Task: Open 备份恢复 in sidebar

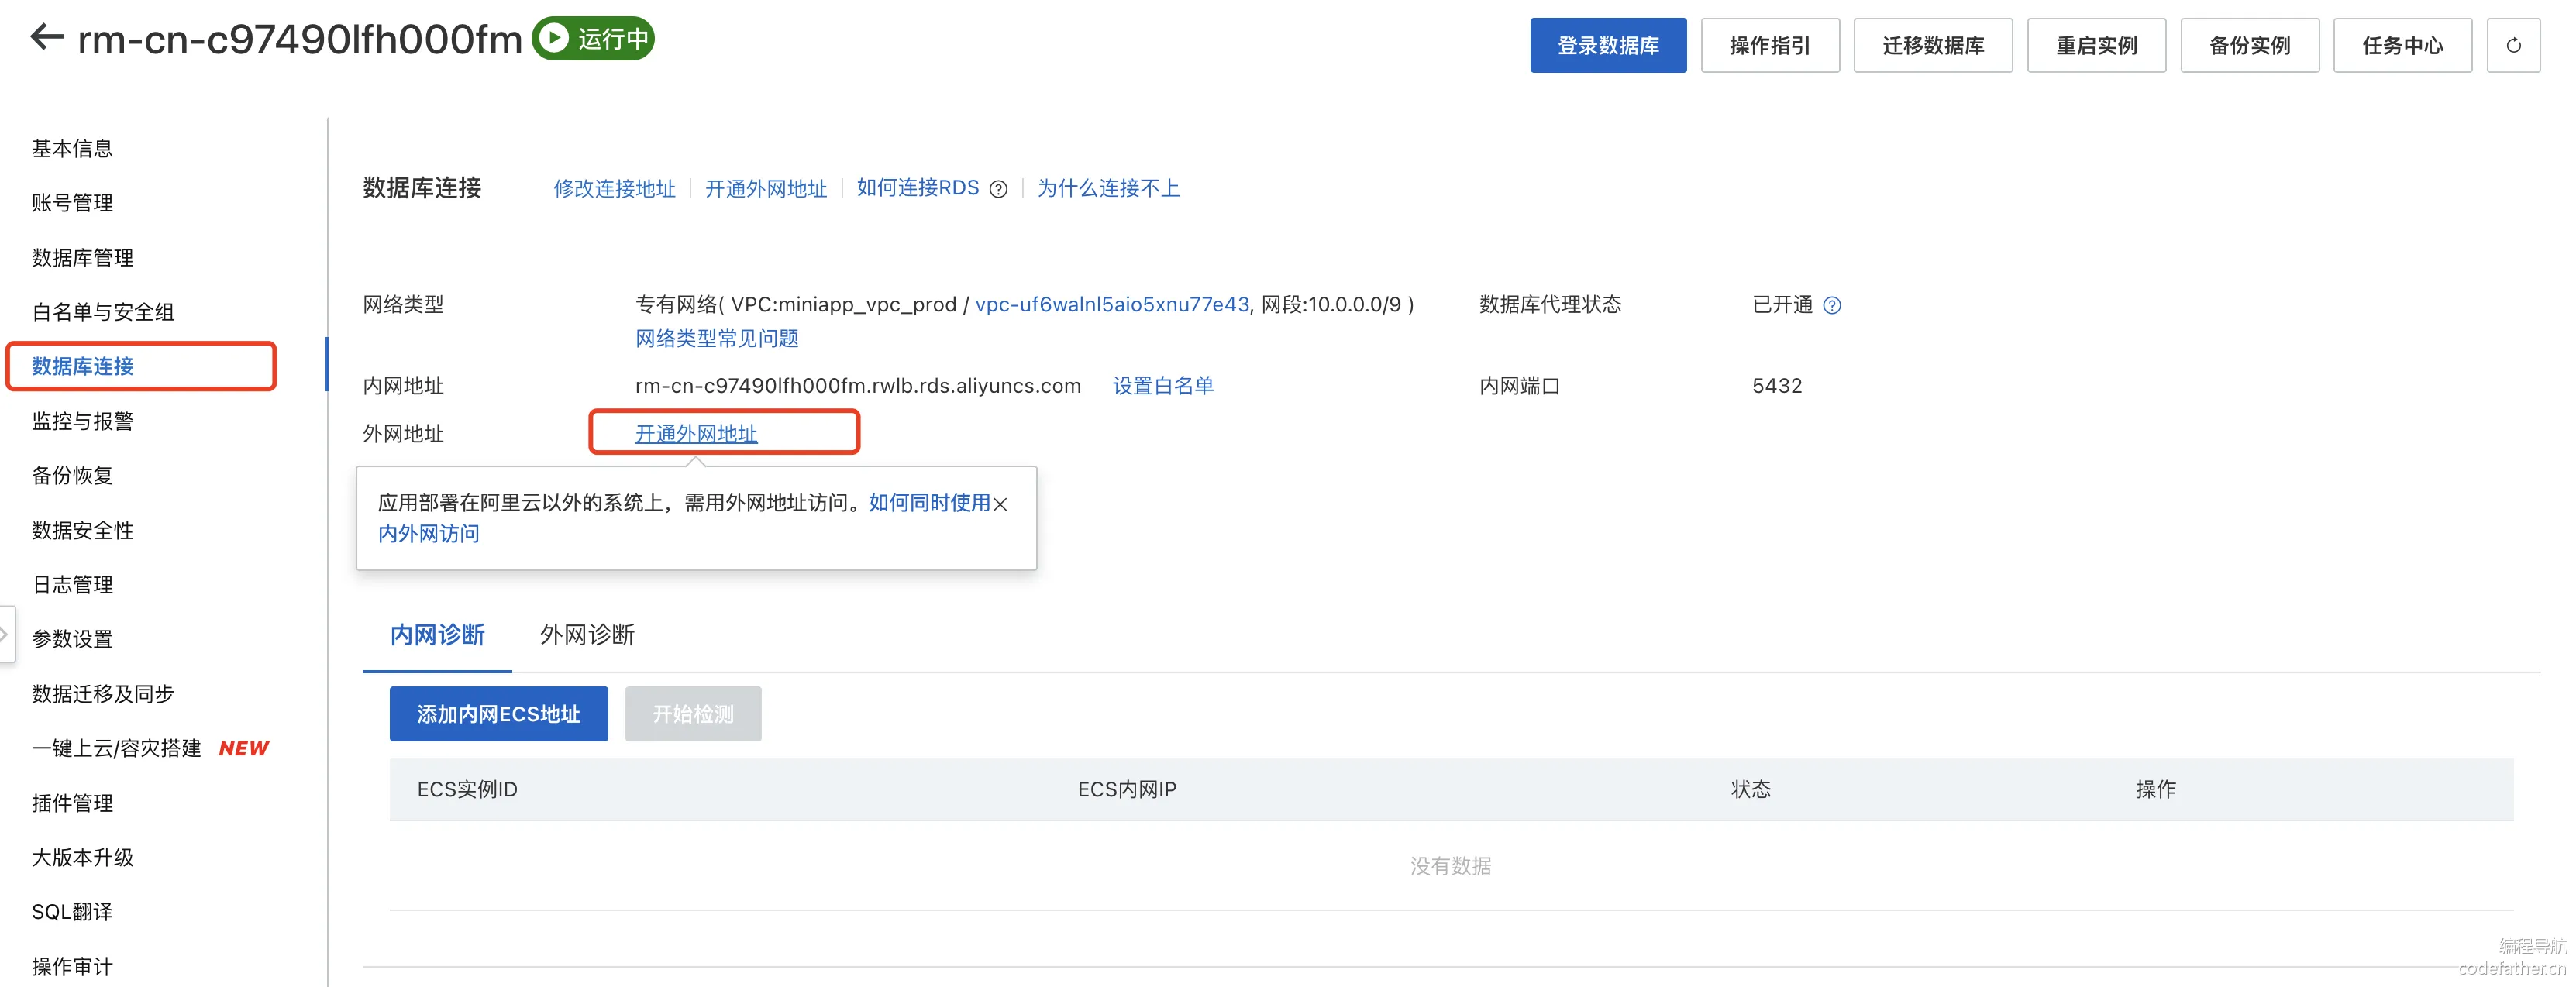Action: point(72,475)
